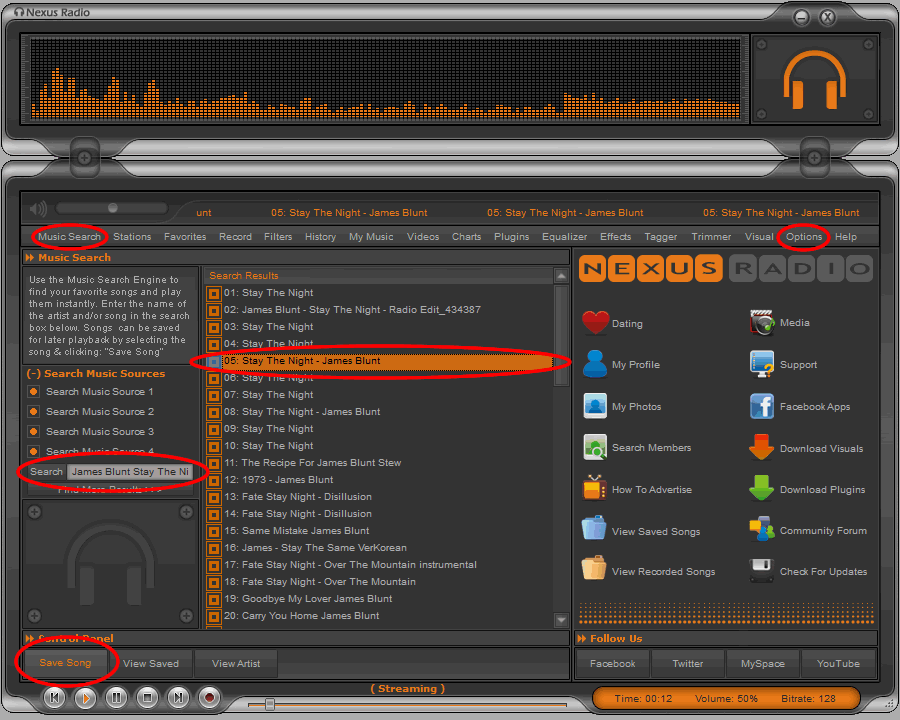Collapse the Music Search panel header
This screenshot has width=900, height=720.
coord(30,258)
